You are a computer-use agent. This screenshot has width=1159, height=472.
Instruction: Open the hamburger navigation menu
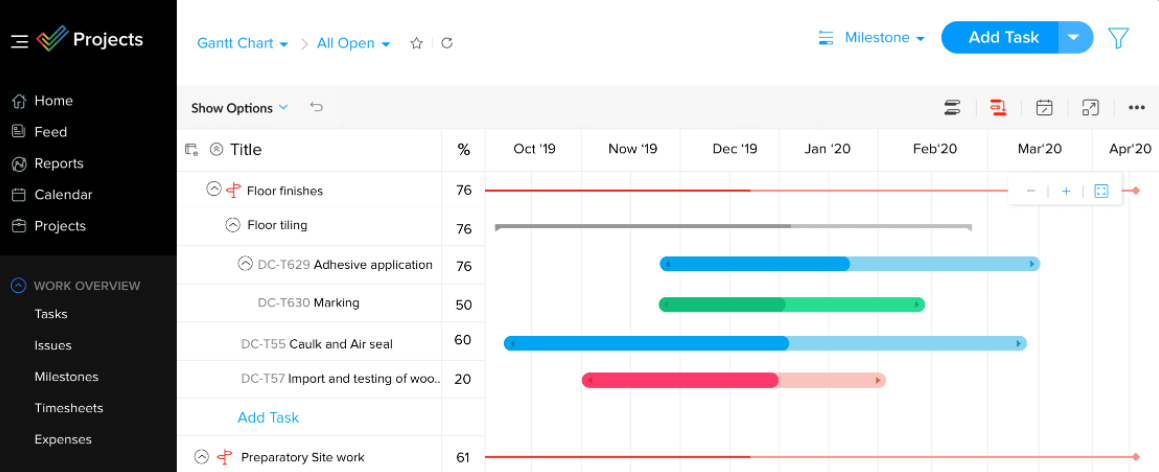coord(19,41)
